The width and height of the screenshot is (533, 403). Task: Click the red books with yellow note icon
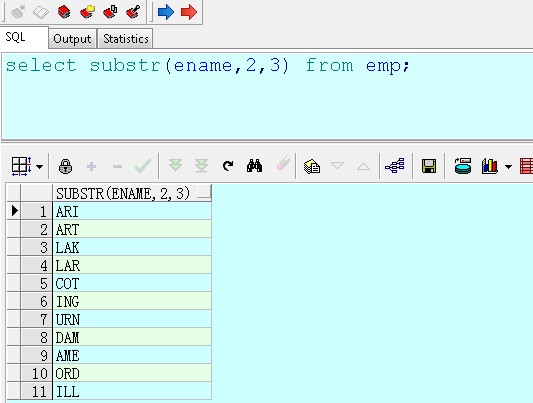pyautogui.click(x=87, y=12)
